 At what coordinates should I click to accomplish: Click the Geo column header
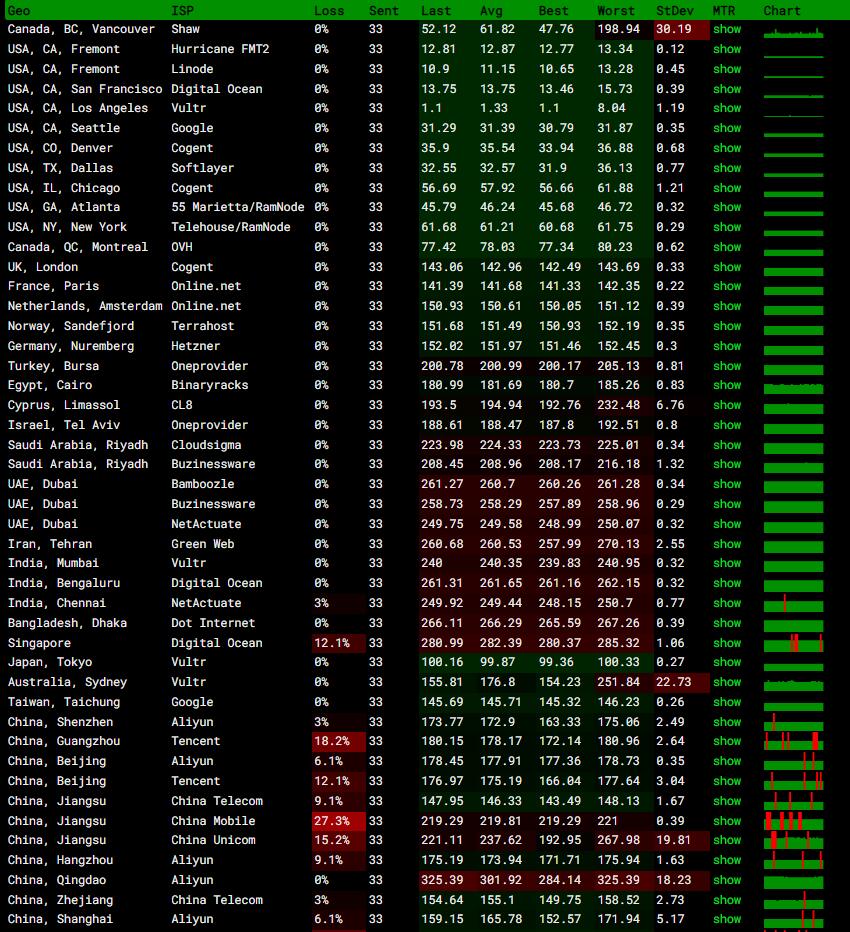[19, 11]
